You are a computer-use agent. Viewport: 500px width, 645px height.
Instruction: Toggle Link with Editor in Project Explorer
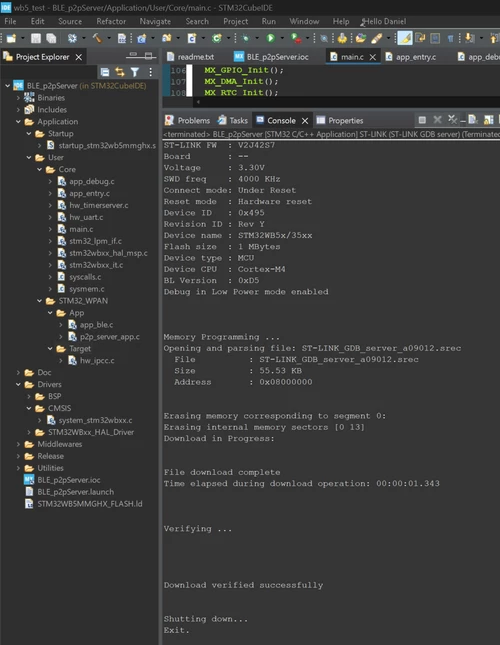(120, 72)
